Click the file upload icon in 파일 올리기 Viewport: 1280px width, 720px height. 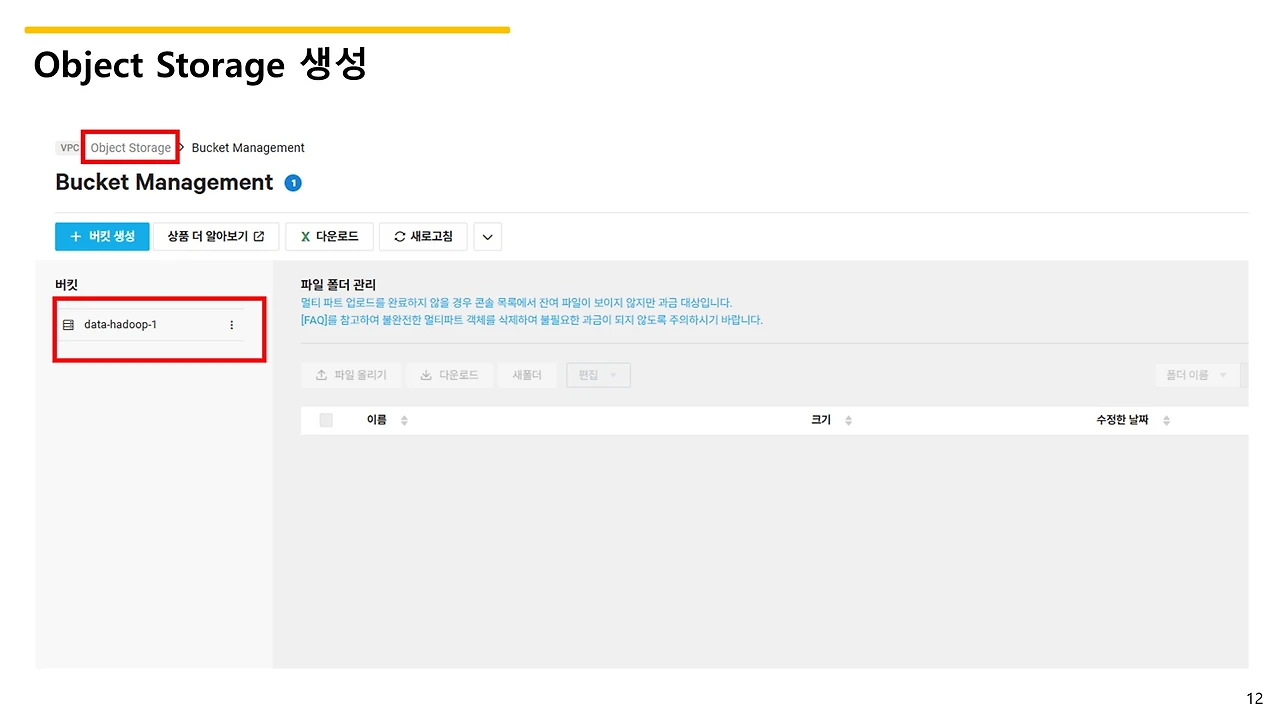coord(322,374)
